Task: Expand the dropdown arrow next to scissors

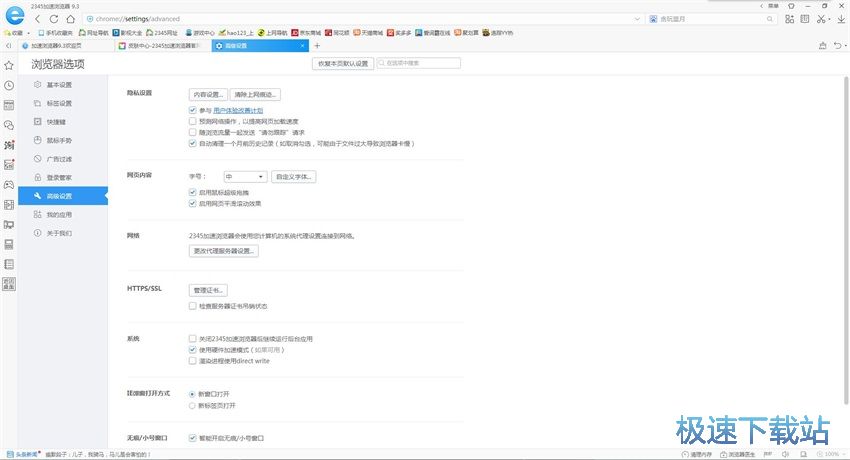Action: coord(829,20)
